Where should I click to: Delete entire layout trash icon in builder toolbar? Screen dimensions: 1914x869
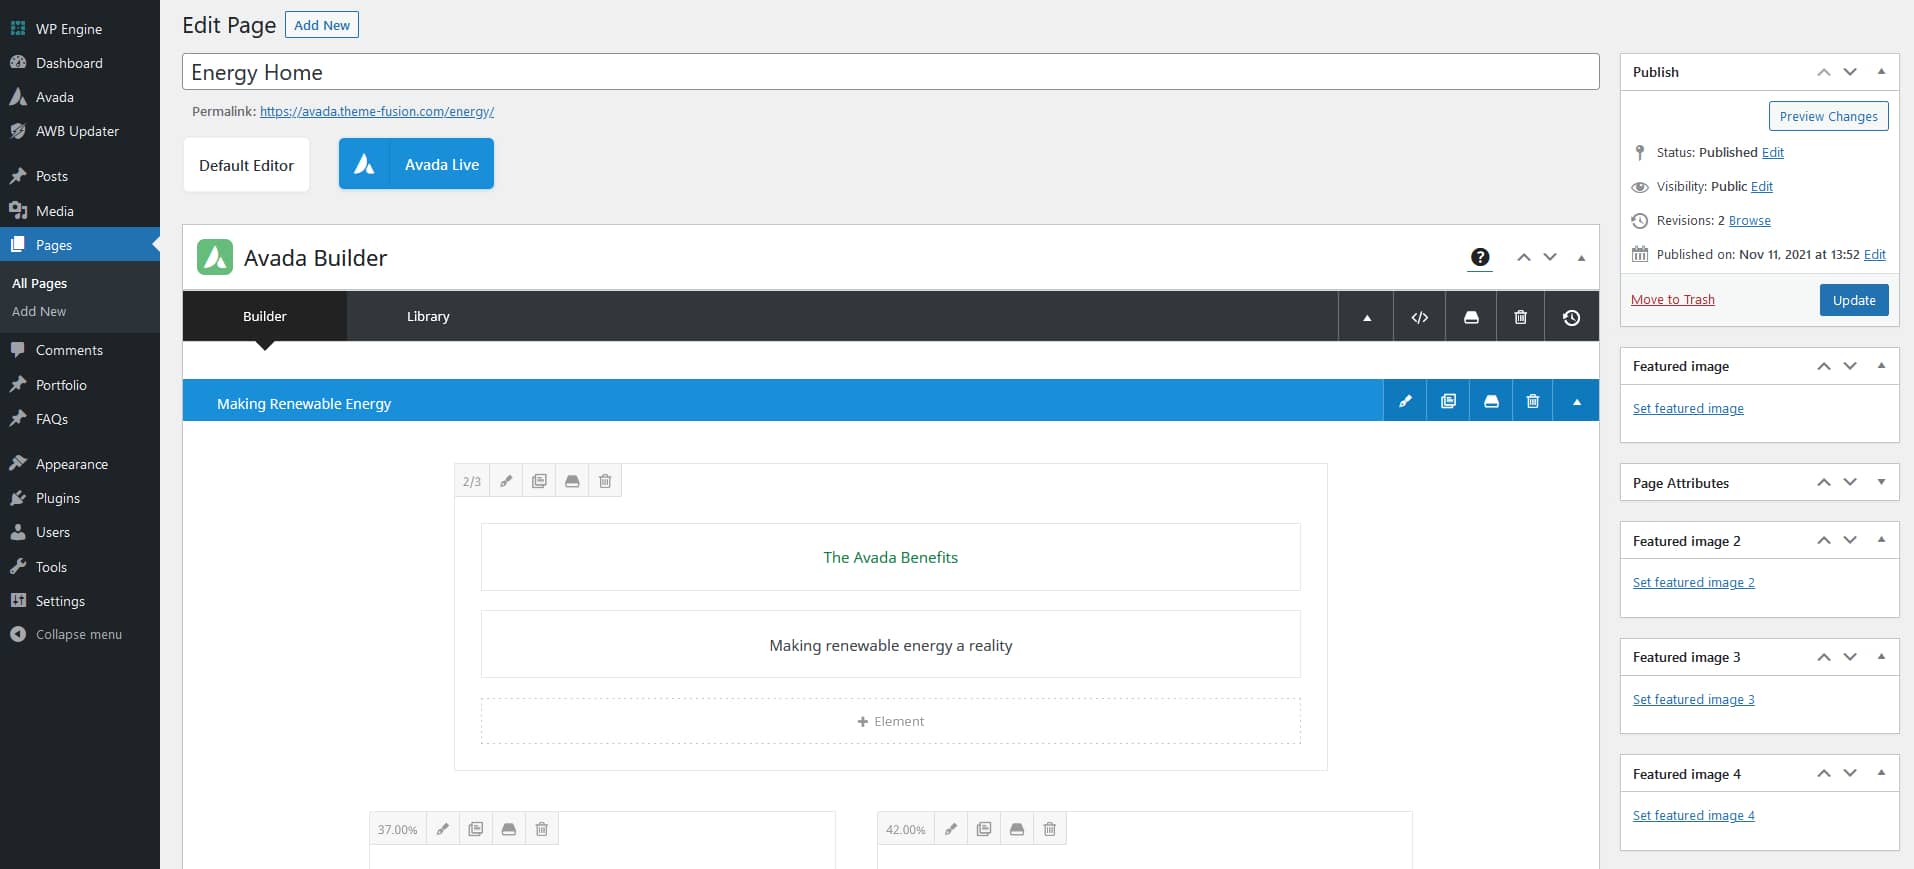tap(1520, 317)
